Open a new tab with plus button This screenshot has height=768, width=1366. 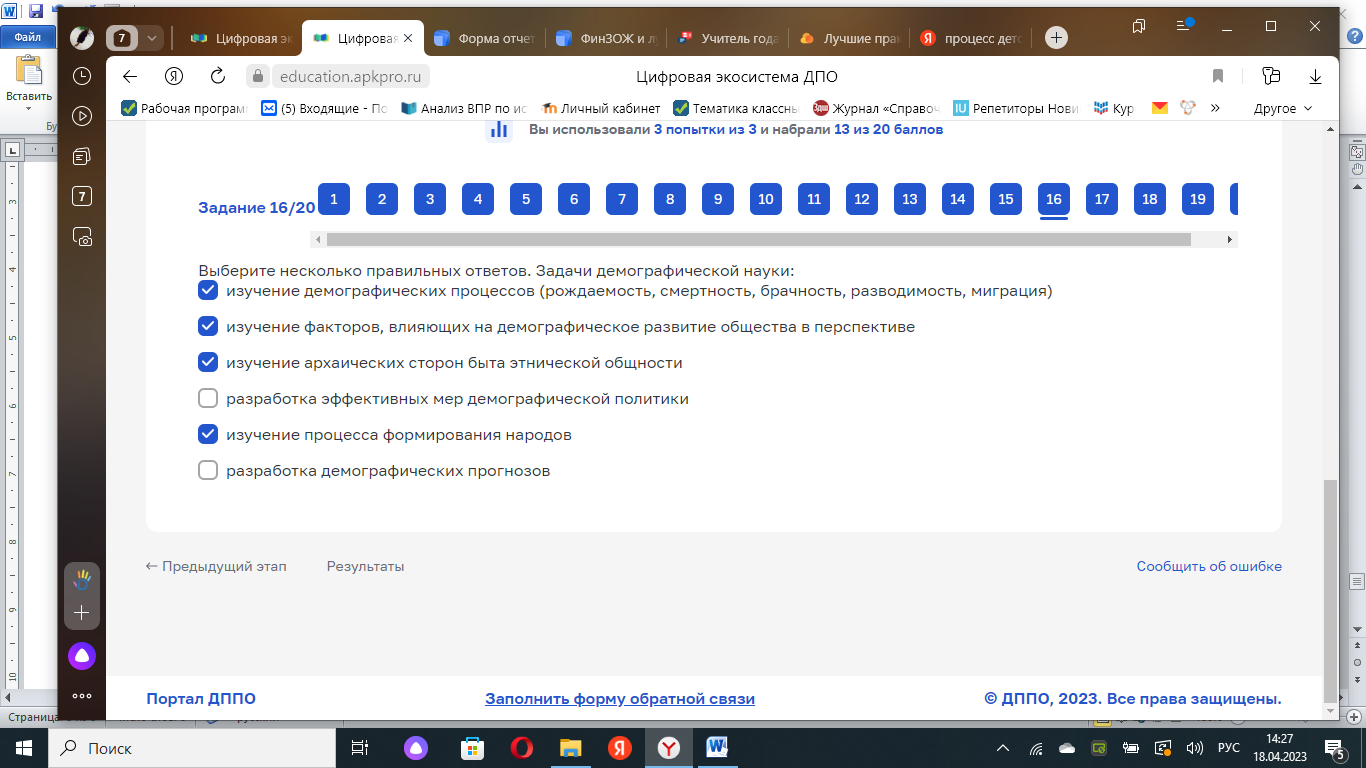tap(1056, 38)
